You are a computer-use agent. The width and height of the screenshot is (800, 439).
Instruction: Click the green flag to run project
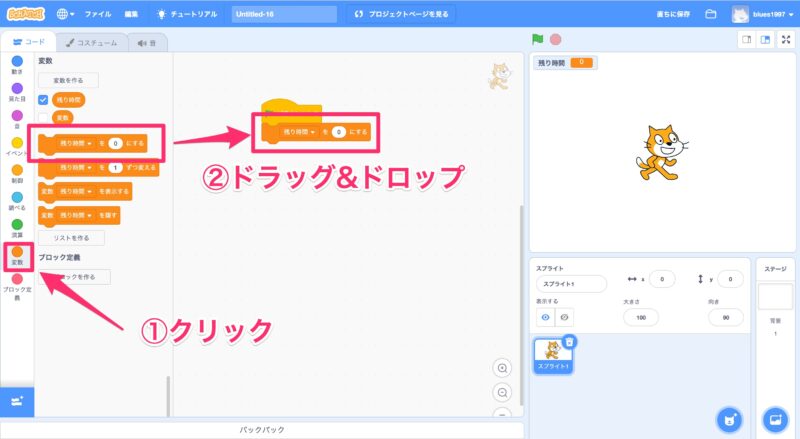click(x=538, y=40)
